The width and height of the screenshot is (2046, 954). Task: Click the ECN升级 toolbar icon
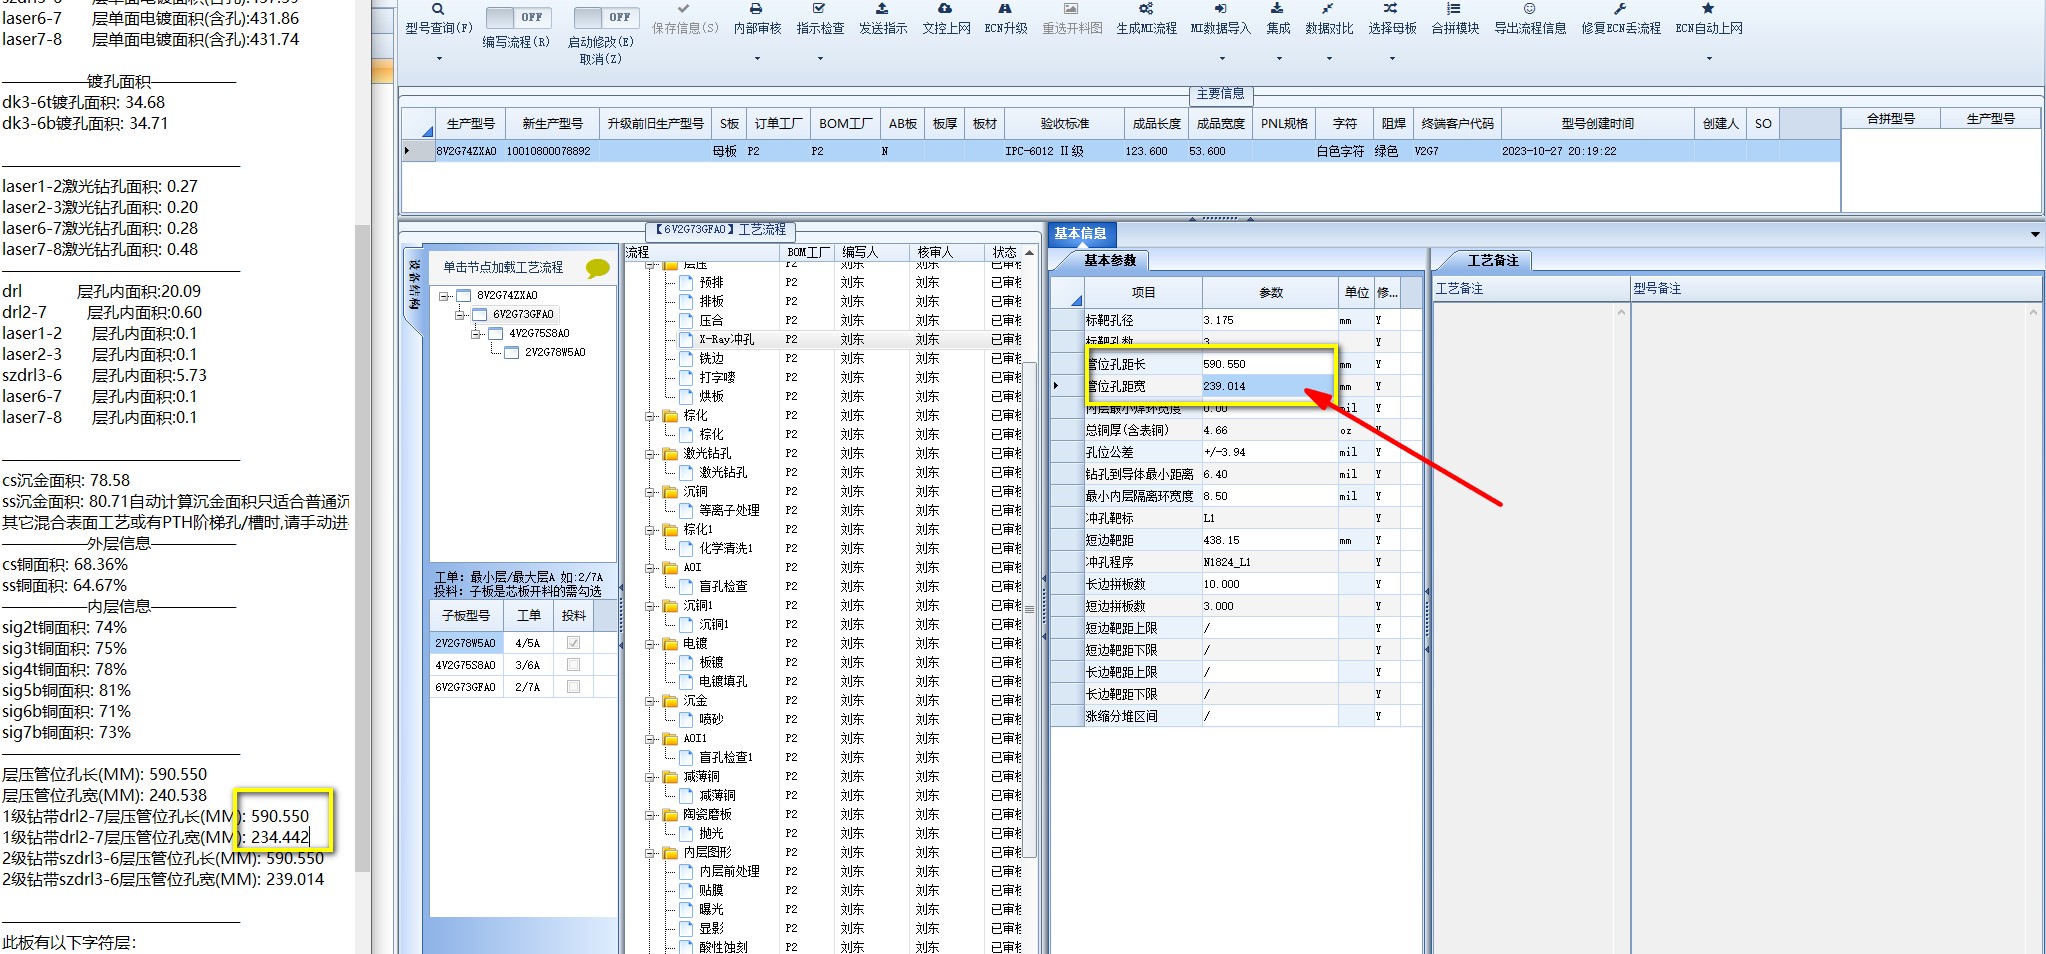coord(1005,8)
